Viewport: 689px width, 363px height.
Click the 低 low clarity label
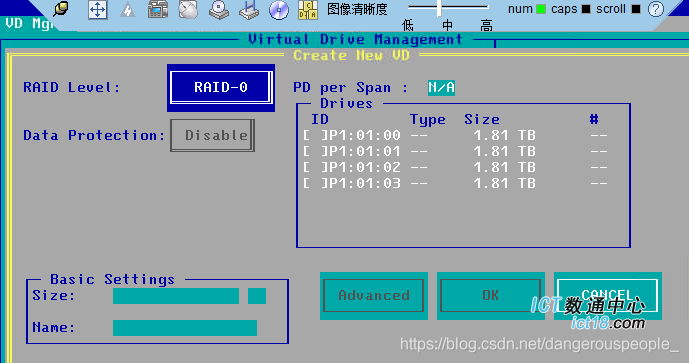coord(408,25)
